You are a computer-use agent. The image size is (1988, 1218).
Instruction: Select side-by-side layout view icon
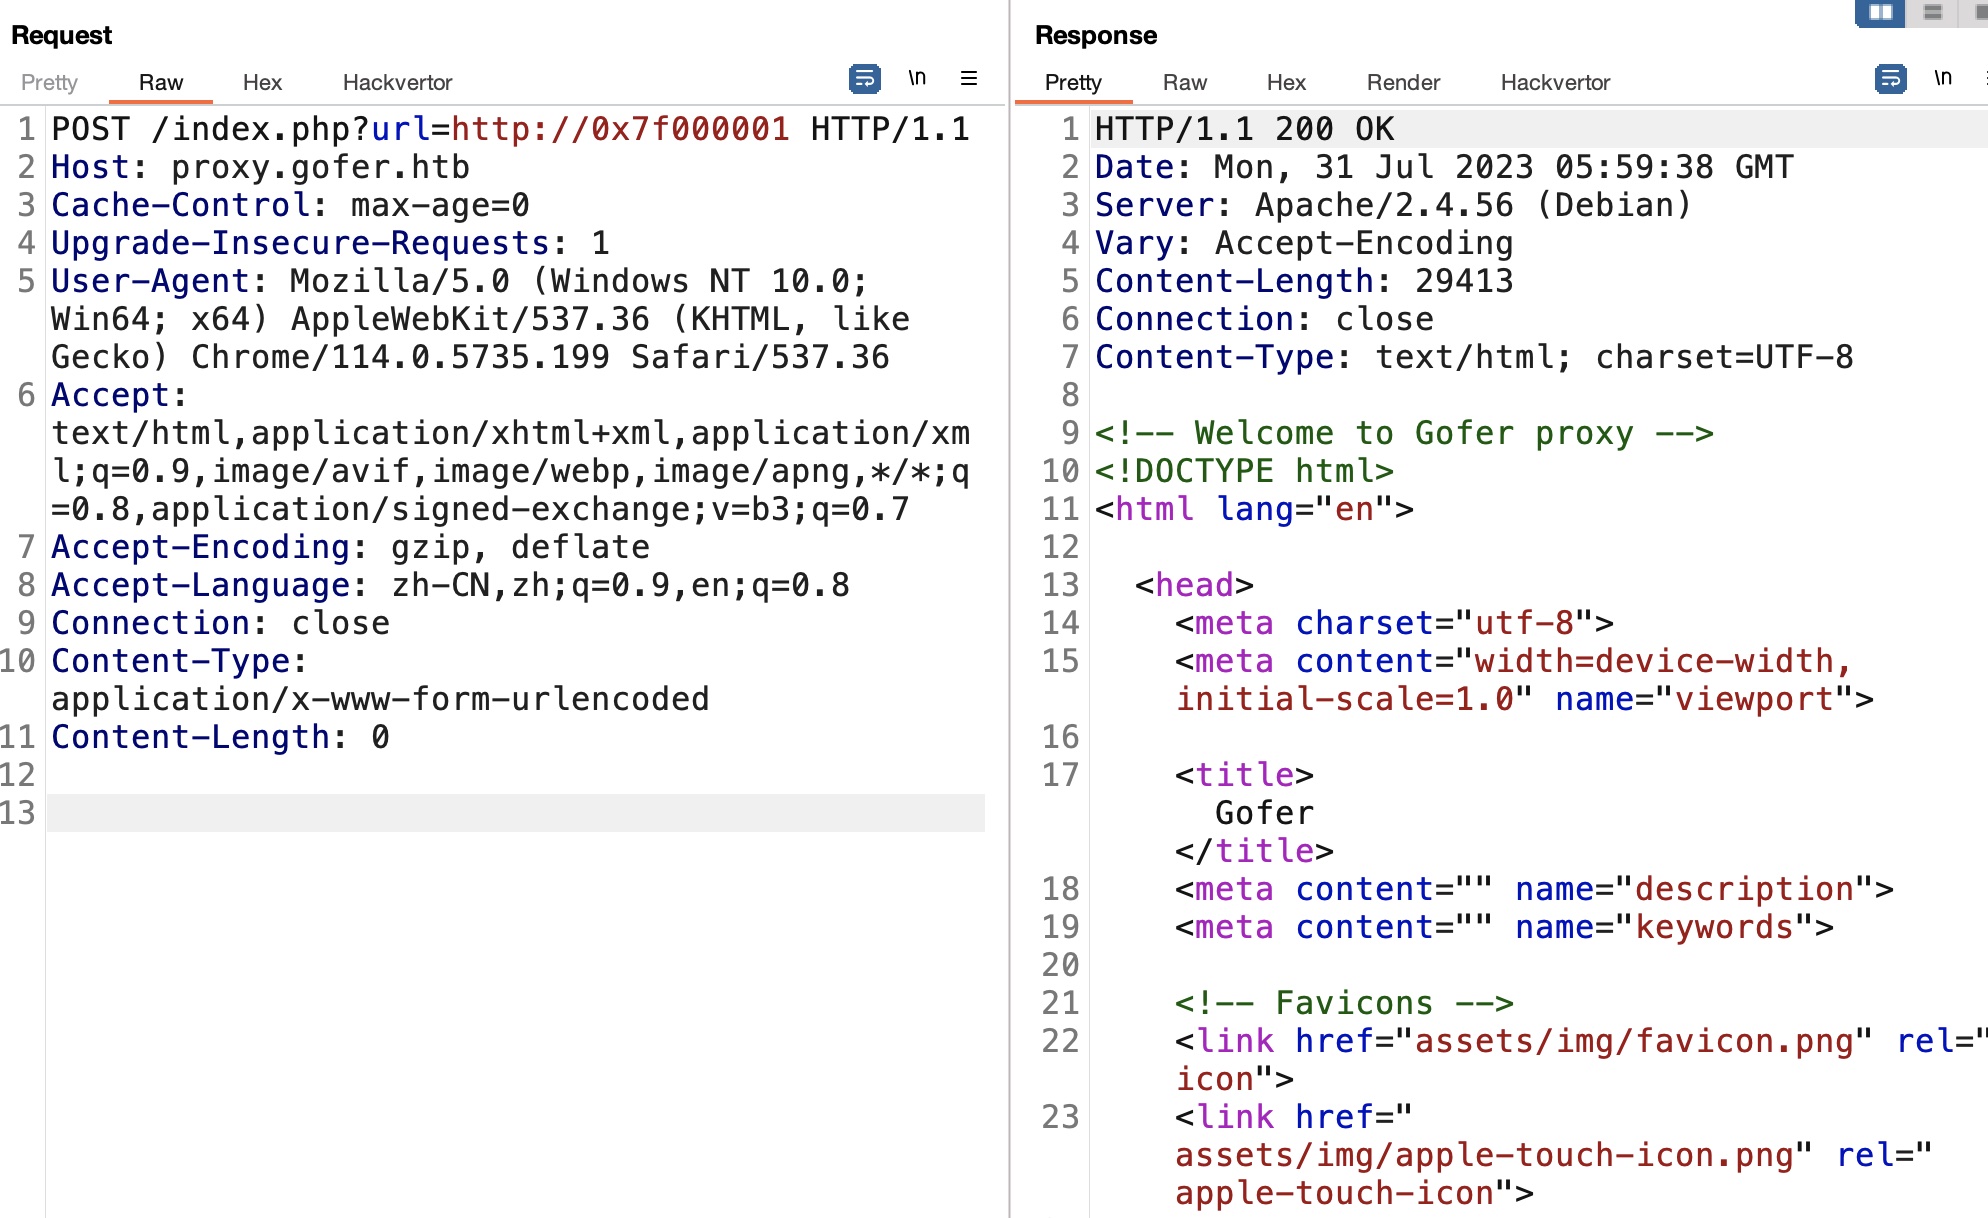tap(1880, 12)
